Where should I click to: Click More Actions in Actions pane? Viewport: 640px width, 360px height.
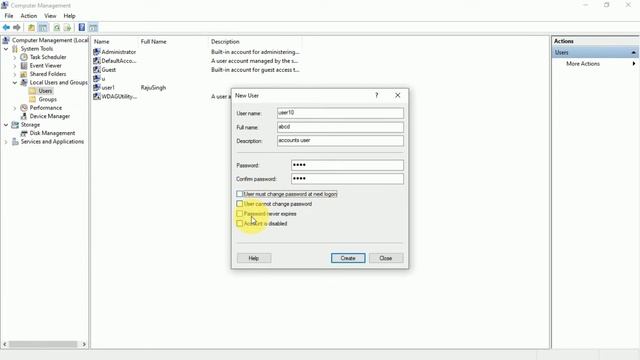(583, 64)
